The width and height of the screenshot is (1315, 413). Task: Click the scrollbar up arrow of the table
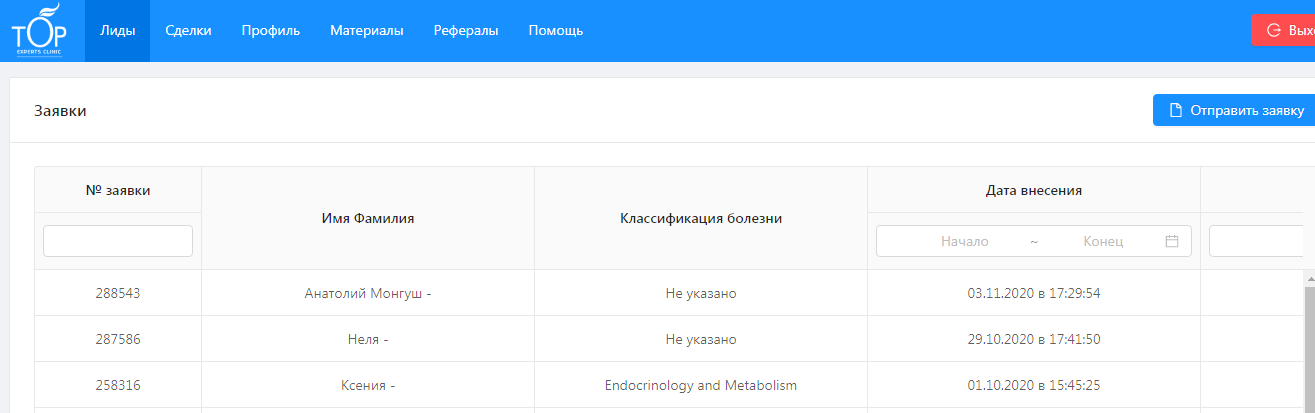pos(1309,277)
